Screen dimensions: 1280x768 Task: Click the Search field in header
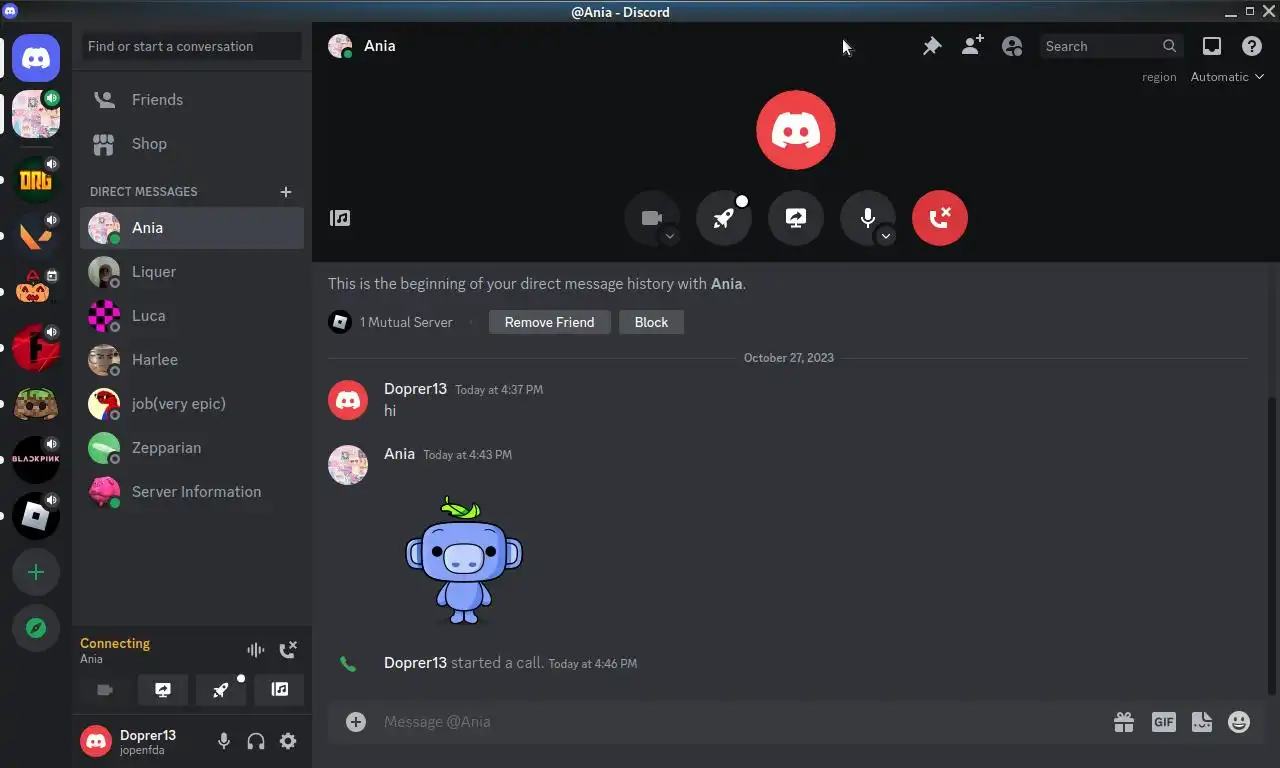coord(1111,46)
